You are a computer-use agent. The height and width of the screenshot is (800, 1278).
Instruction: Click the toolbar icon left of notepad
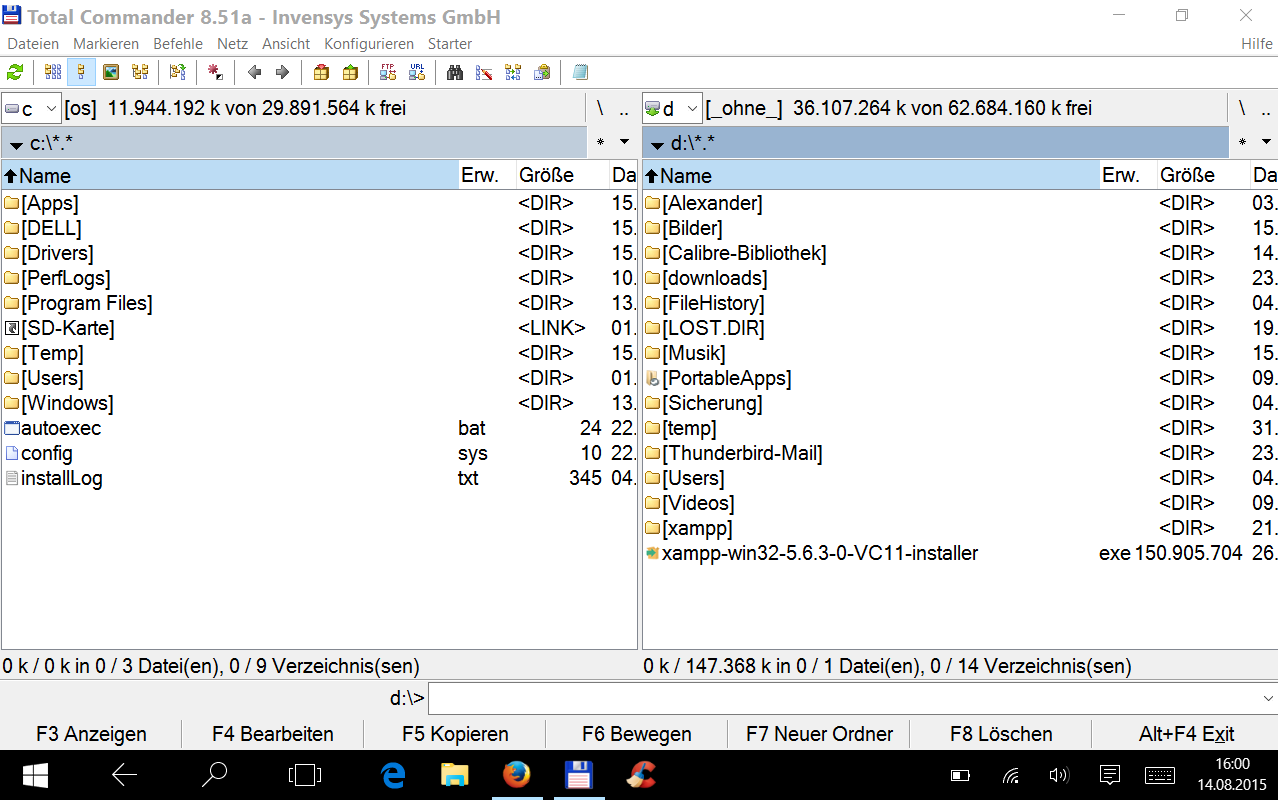tap(542, 72)
